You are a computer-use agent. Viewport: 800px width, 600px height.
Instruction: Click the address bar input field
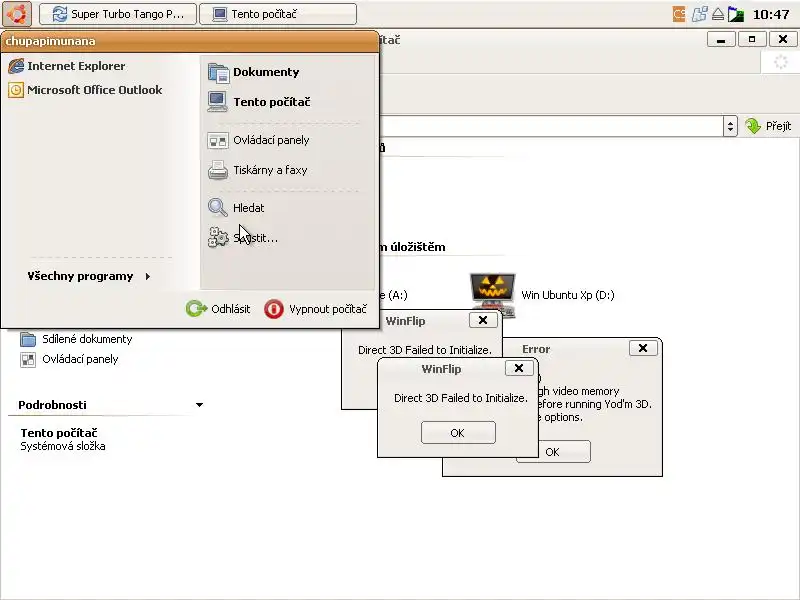[552, 126]
